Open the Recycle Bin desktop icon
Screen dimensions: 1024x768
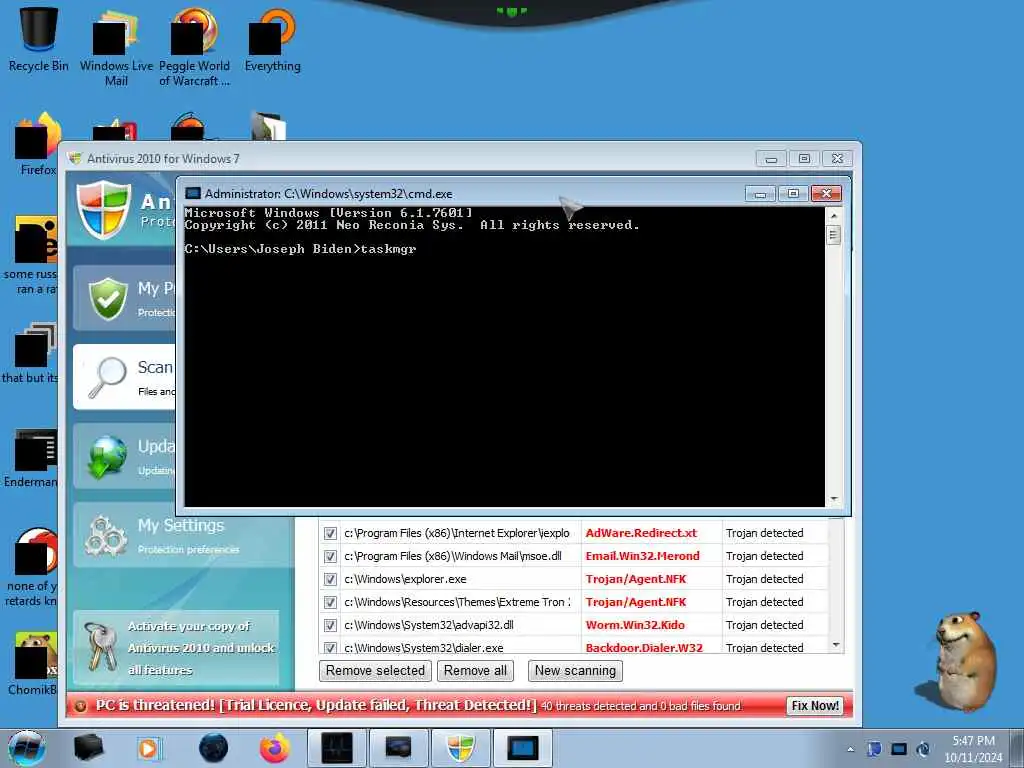click(38, 39)
